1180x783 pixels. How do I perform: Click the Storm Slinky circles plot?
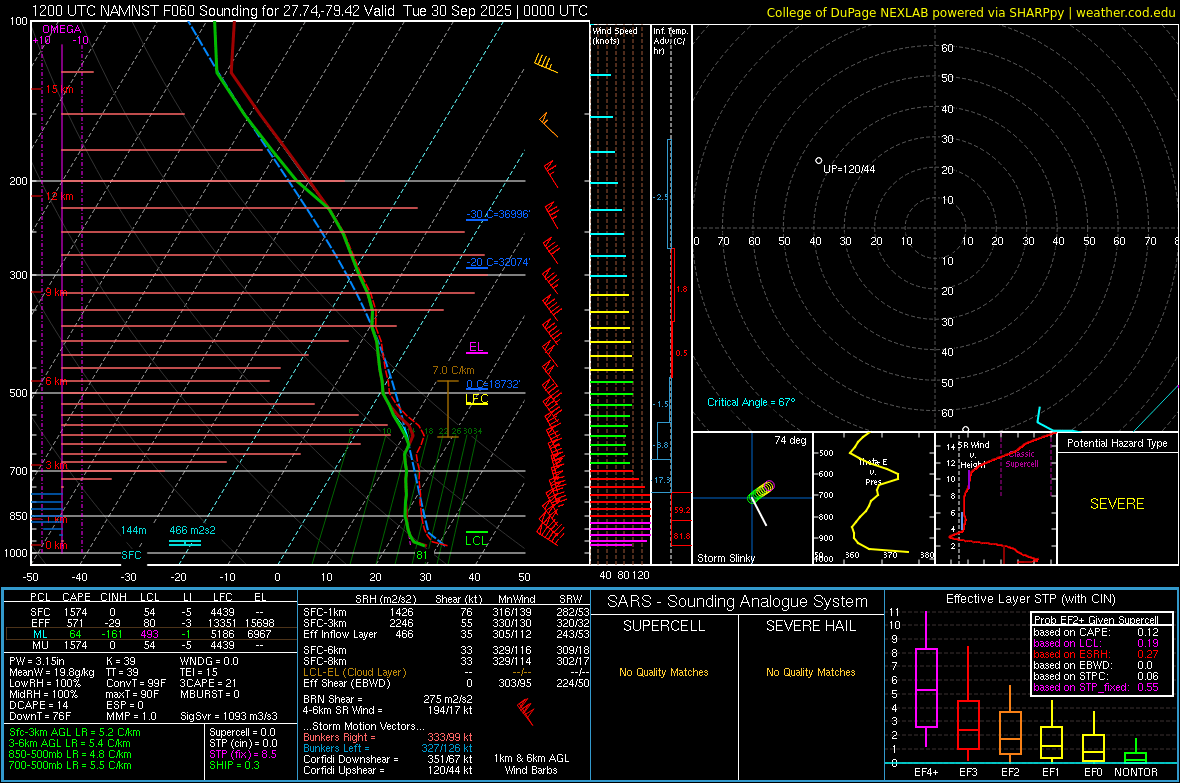tap(761, 493)
